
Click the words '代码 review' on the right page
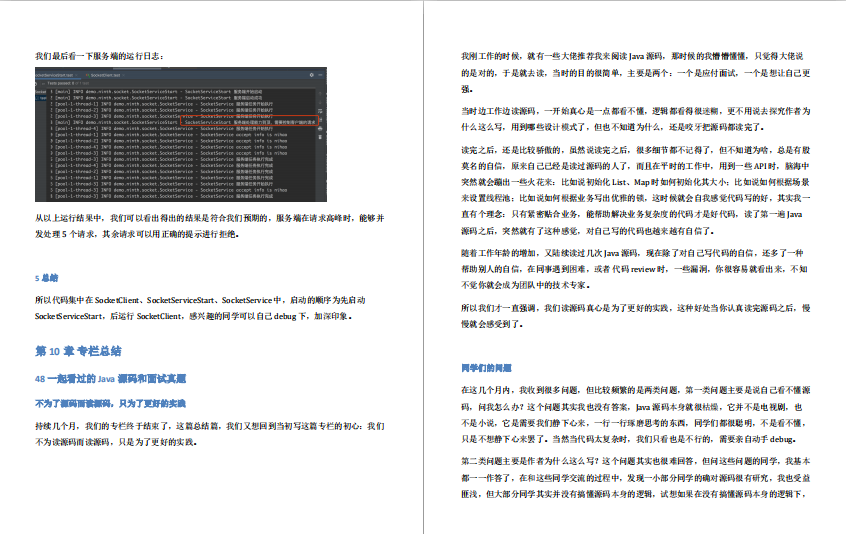tap(633, 269)
